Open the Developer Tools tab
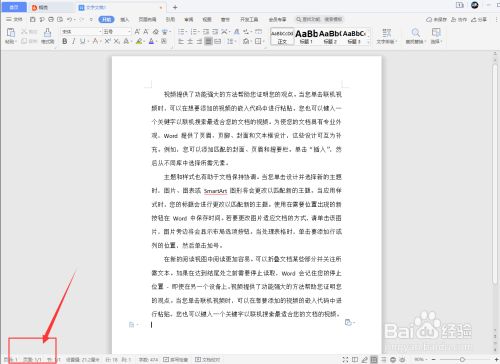The image size is (500, 364). (249, 20)
